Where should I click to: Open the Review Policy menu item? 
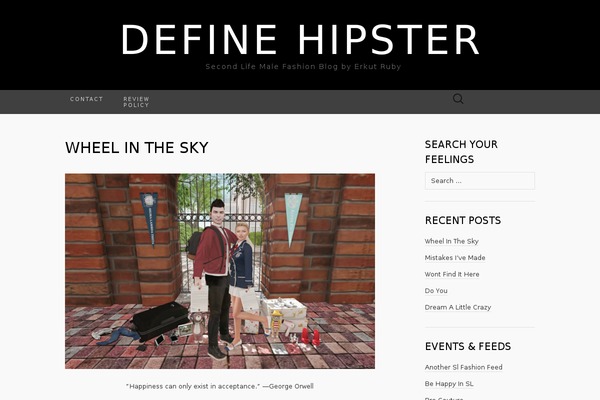click(136, 102)
